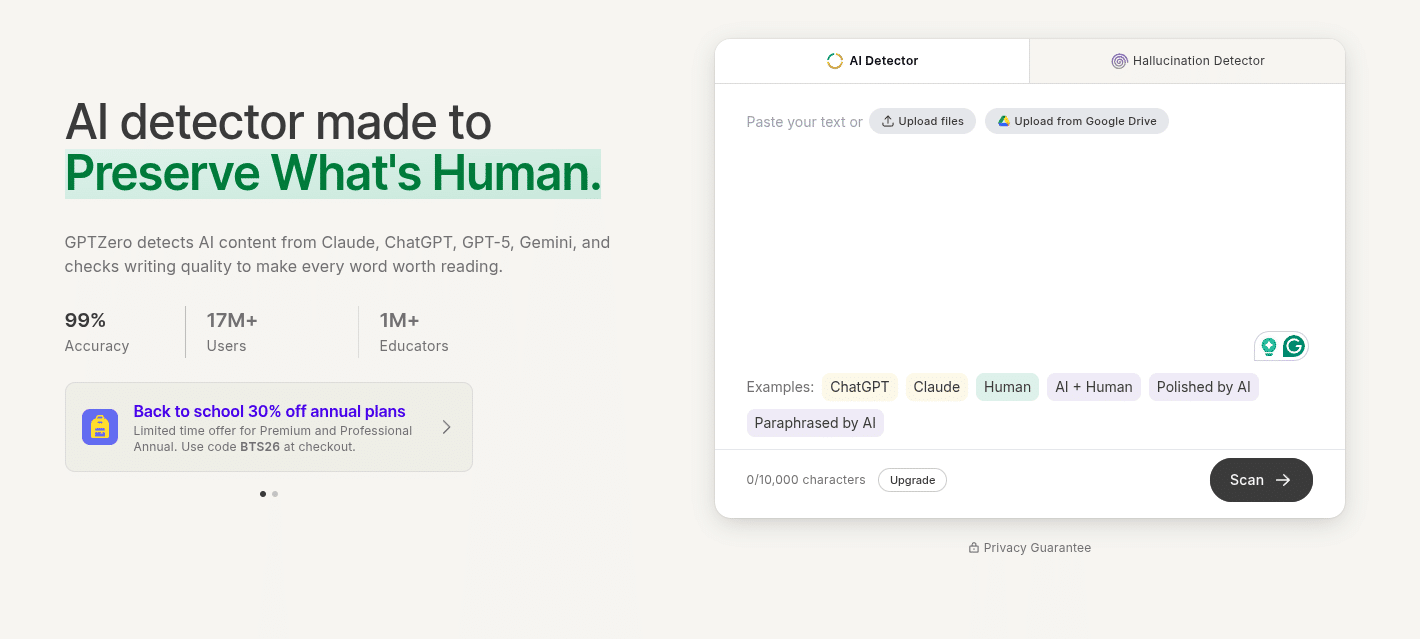Select the first carousel slide dot
1420x639 pixels.
(263, 494)
